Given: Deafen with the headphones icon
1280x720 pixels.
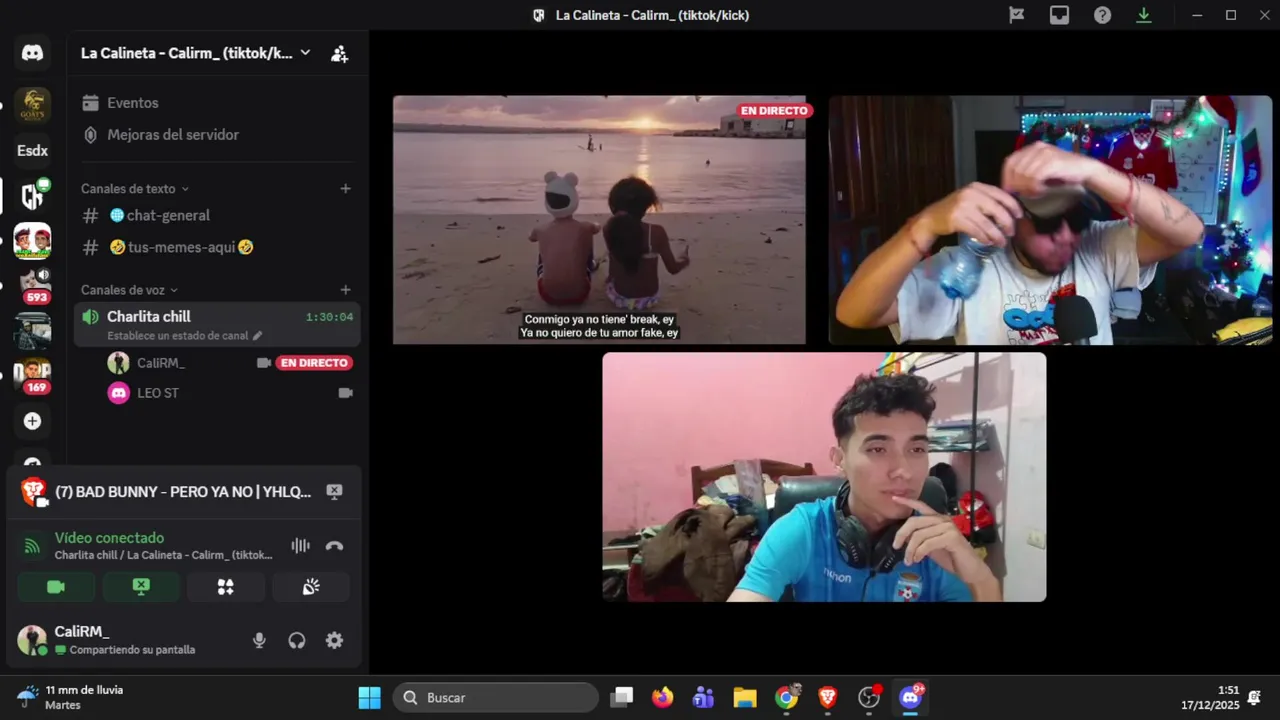Looking at the screenshot, I should pos(297,641).
